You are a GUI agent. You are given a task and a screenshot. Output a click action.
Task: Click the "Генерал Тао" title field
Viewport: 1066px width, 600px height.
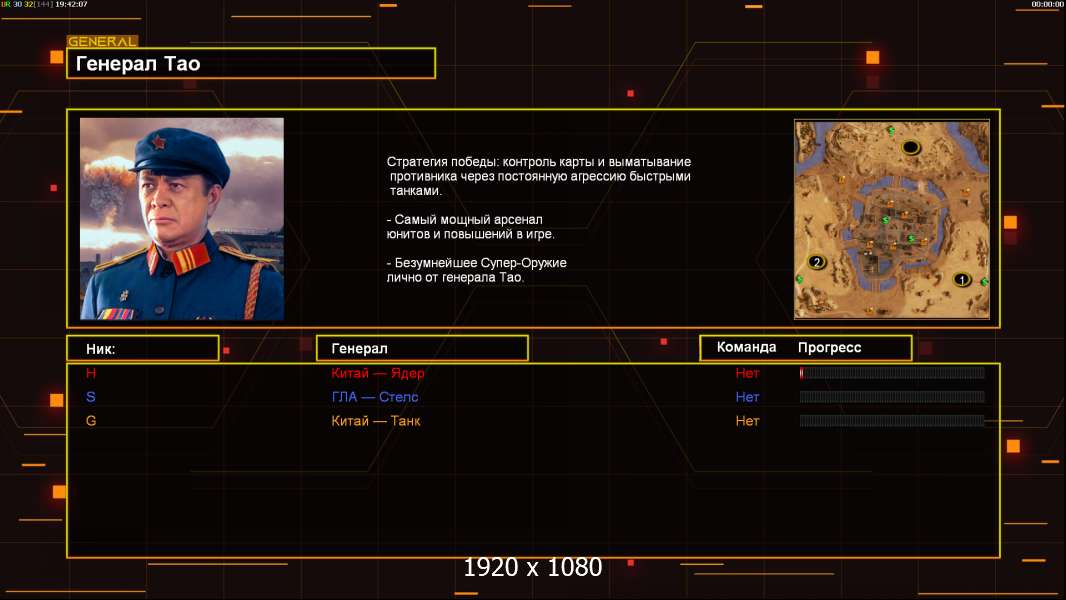pos(251,63)
